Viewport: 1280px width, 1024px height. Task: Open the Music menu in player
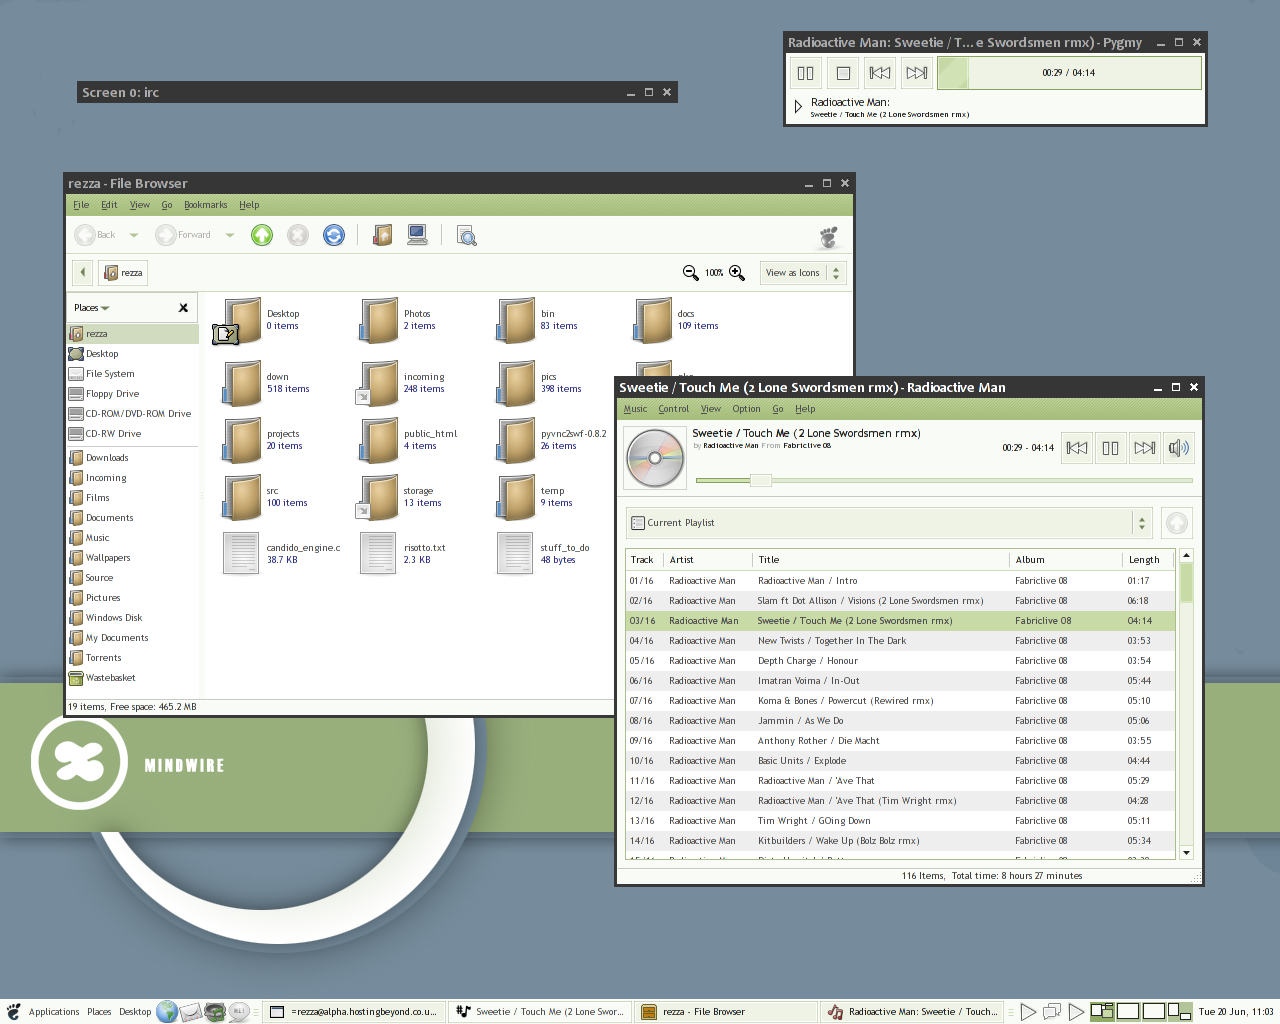[635, 409]
